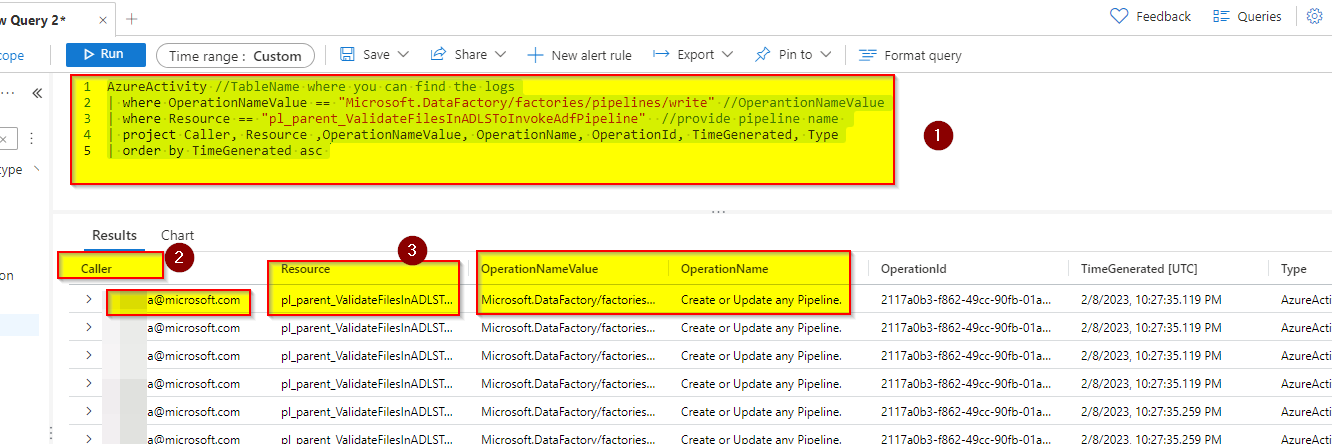The width and height of the screenshot is (1332, 444).
Task: Sort by the OperationName column header
Action: 724,269
